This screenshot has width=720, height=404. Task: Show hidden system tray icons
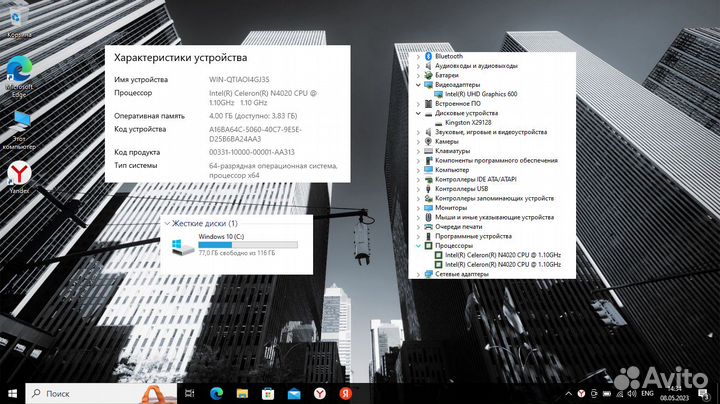pos(568,393)
